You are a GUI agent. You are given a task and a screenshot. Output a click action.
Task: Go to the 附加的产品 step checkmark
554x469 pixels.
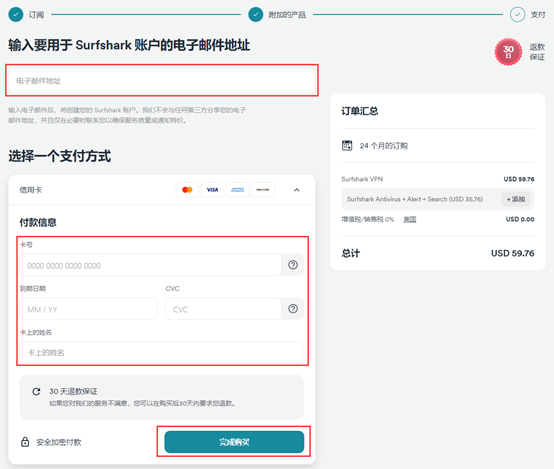point(256,14)
